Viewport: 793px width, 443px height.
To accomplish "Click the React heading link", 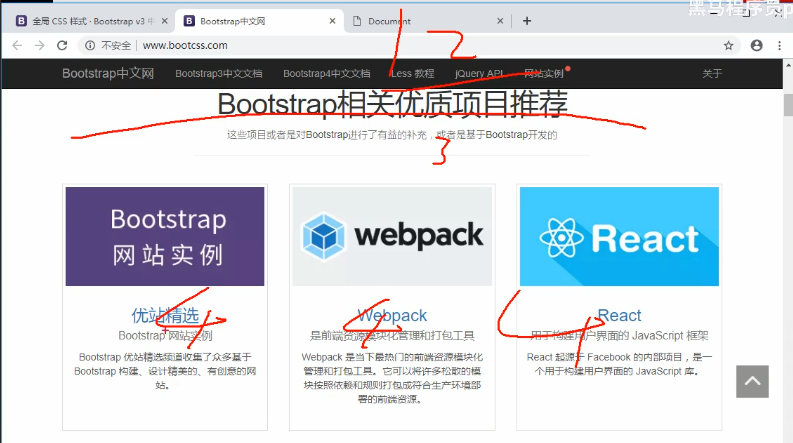I will [x=619, y=315].
